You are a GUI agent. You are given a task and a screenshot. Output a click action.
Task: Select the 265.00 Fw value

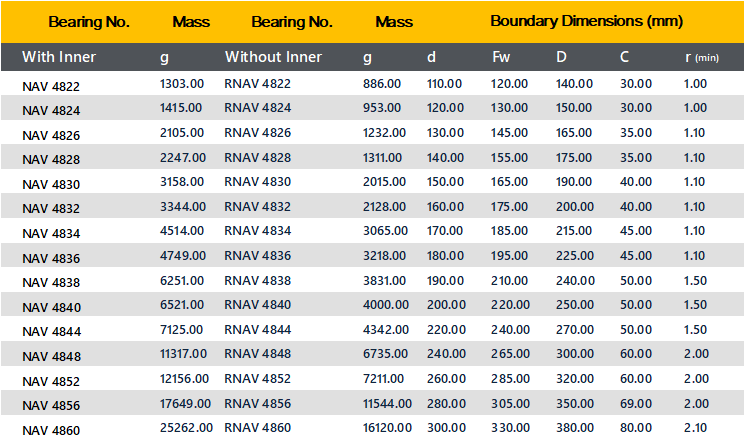[x=509, y=353]
